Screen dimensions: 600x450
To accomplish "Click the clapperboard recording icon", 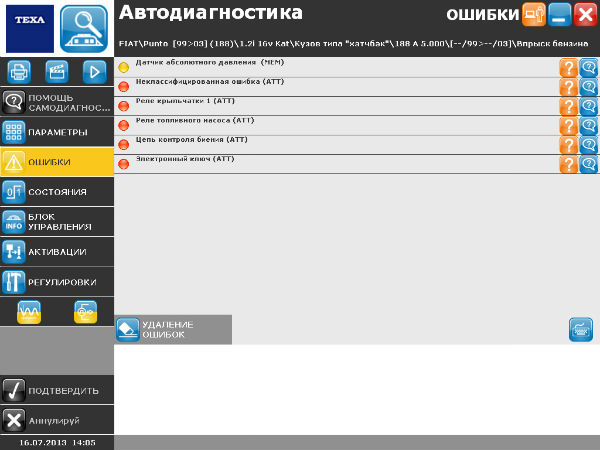I will point(56,71).
